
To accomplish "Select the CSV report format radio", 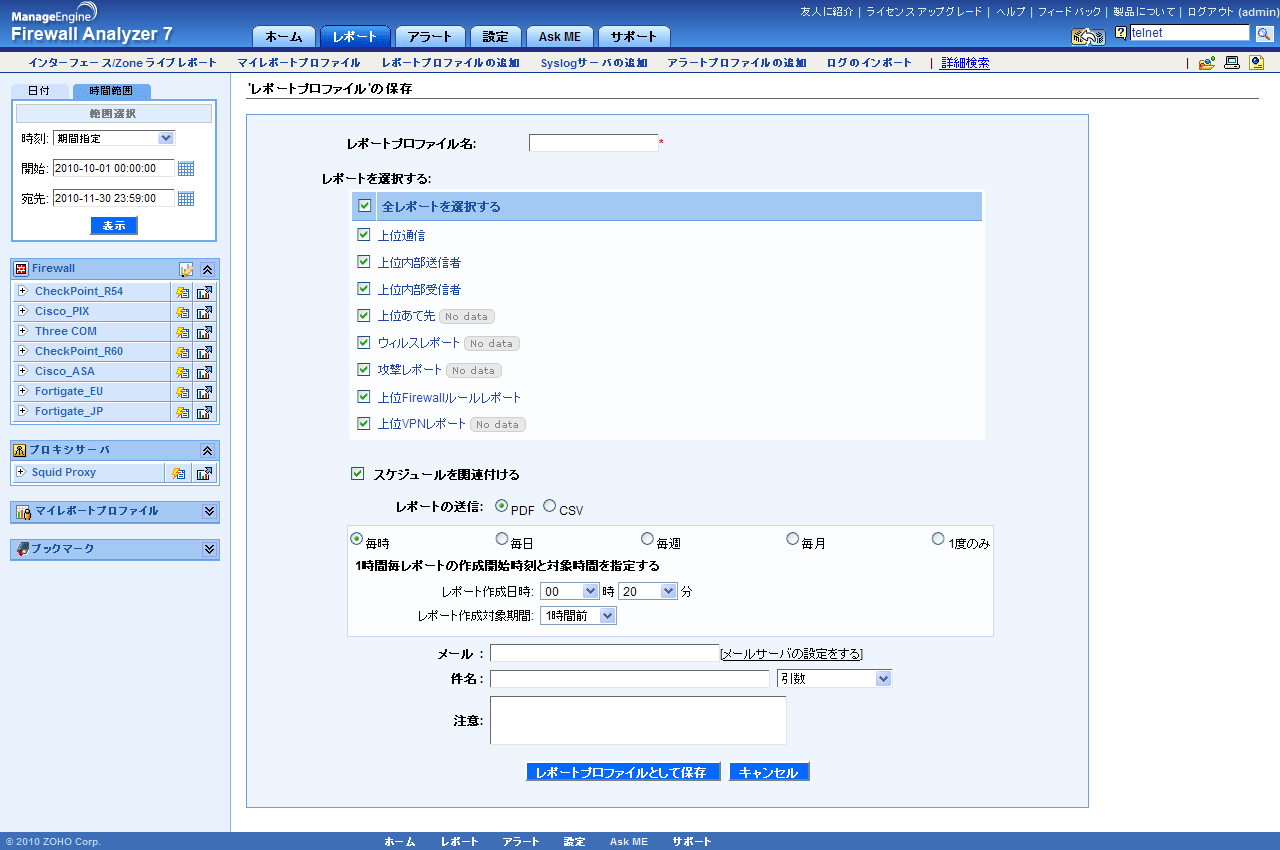I will click(550, 507).
